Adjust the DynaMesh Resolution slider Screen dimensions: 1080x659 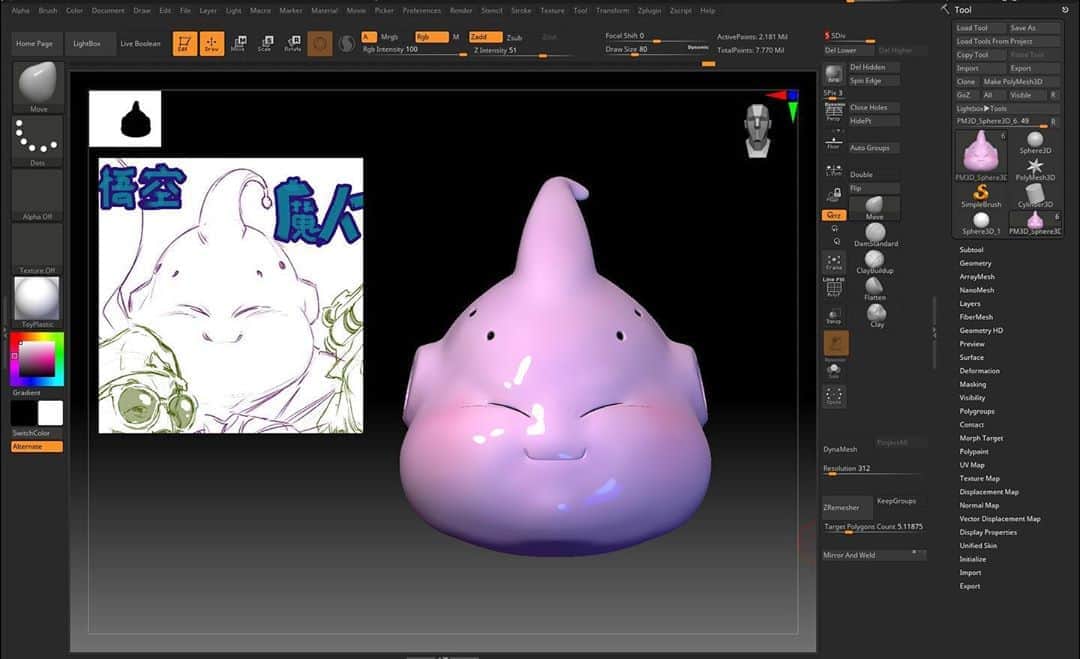click(871, 469)
